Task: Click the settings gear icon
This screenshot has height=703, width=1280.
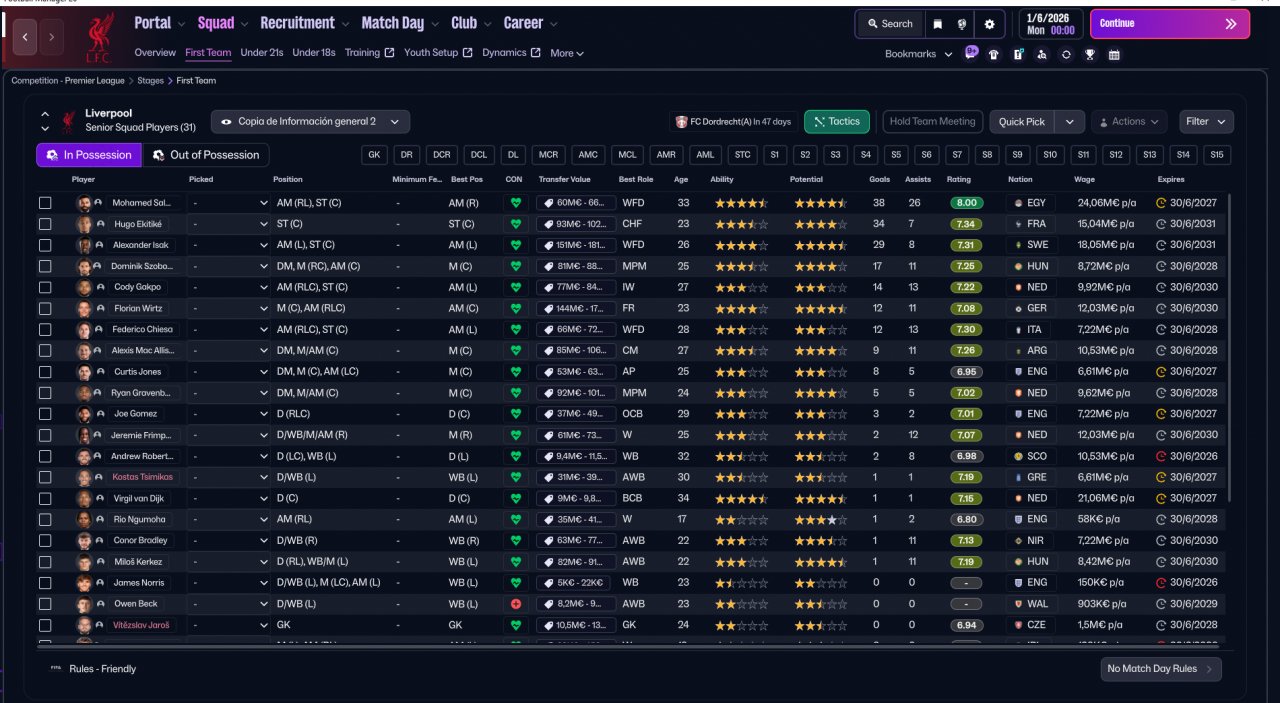Action: coord(989,24)
